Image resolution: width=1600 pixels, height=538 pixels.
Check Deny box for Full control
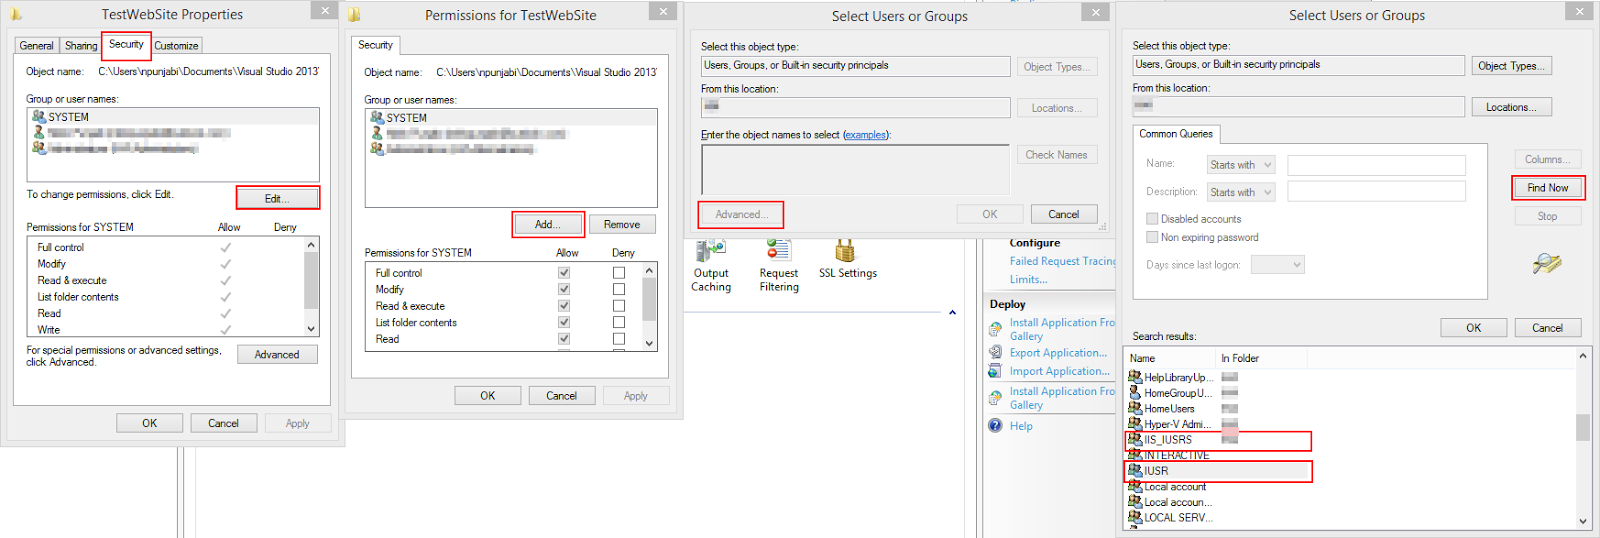[619, 272]
